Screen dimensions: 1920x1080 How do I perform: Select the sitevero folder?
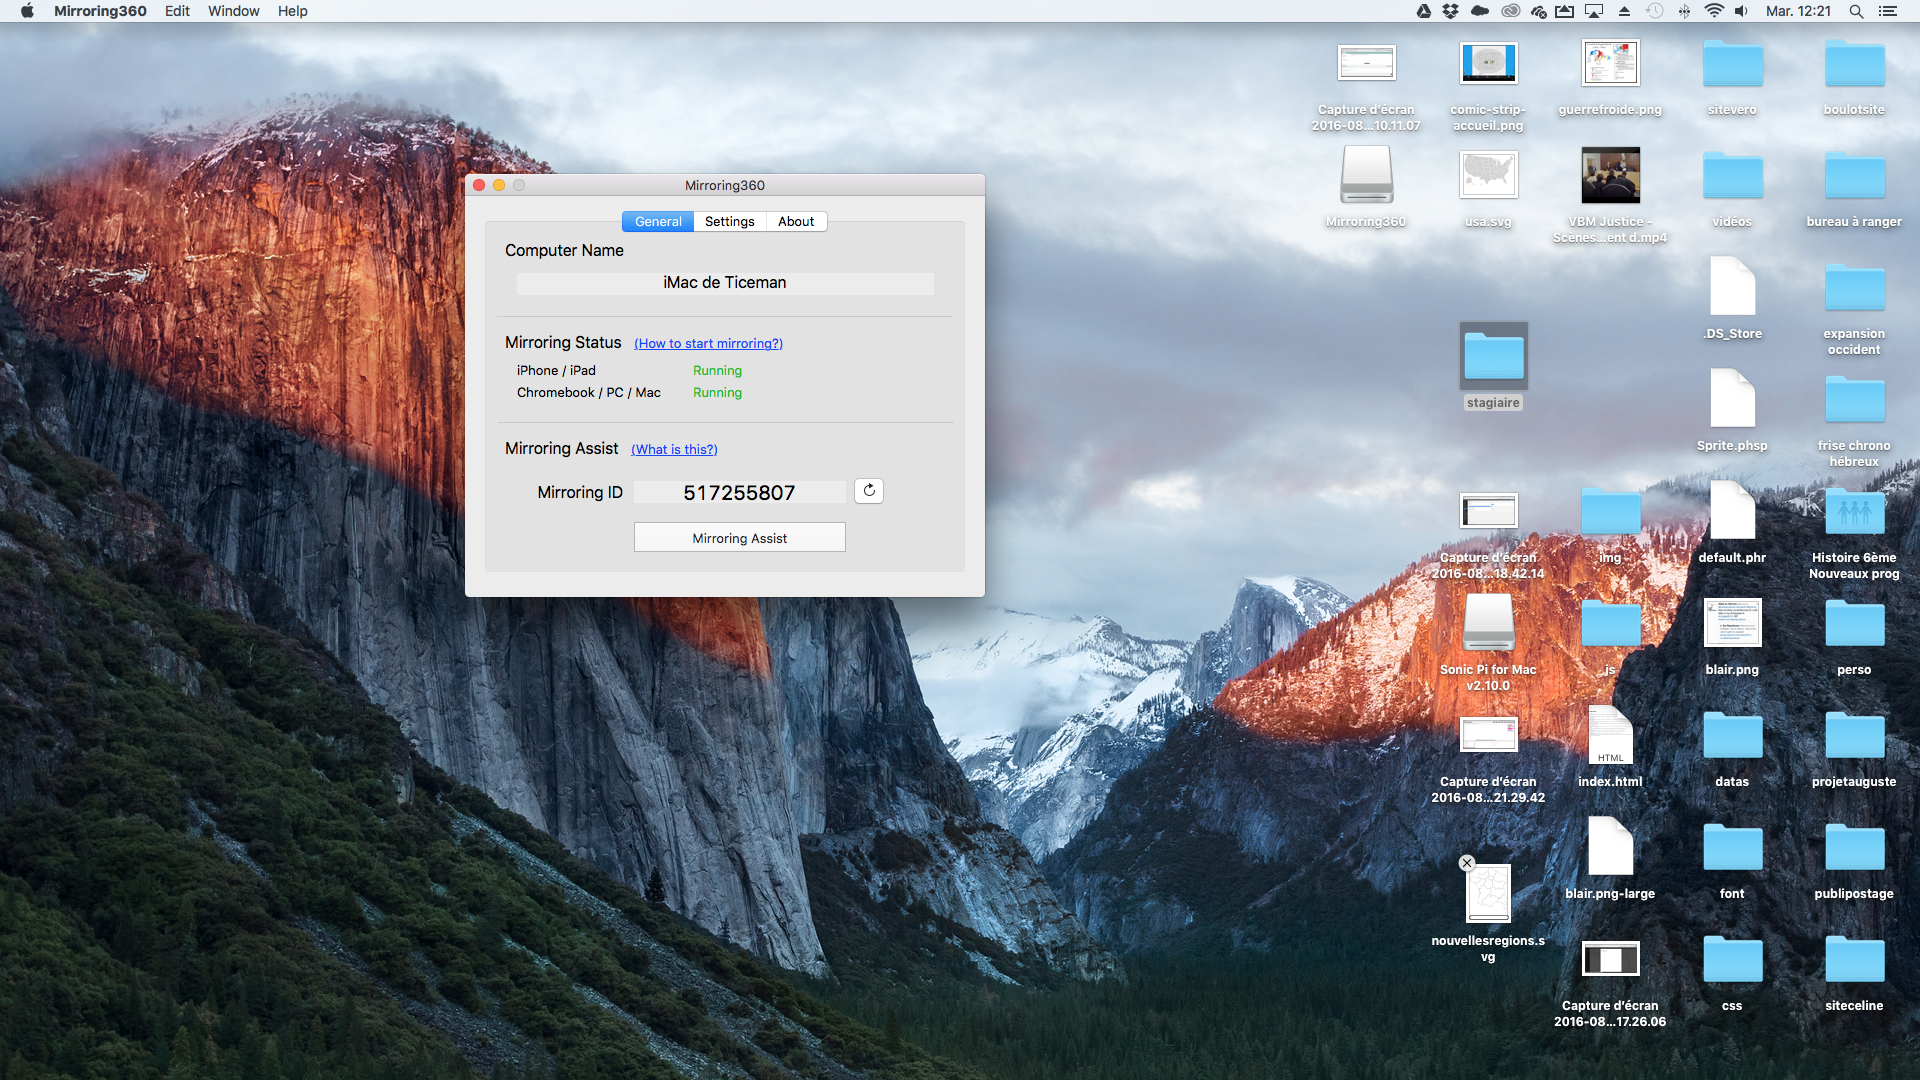[1732, 64]
